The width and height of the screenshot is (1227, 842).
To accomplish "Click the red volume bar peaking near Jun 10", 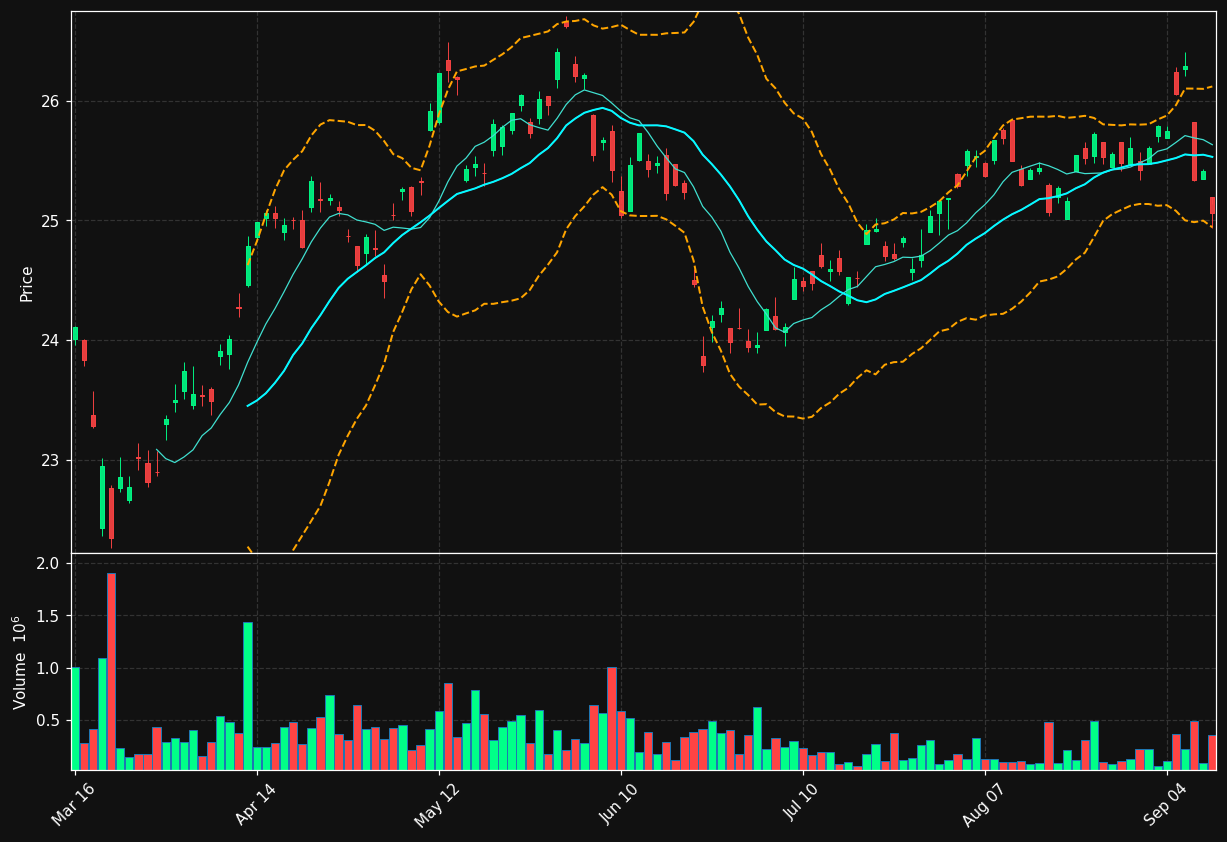I will [x=612, y=718].
